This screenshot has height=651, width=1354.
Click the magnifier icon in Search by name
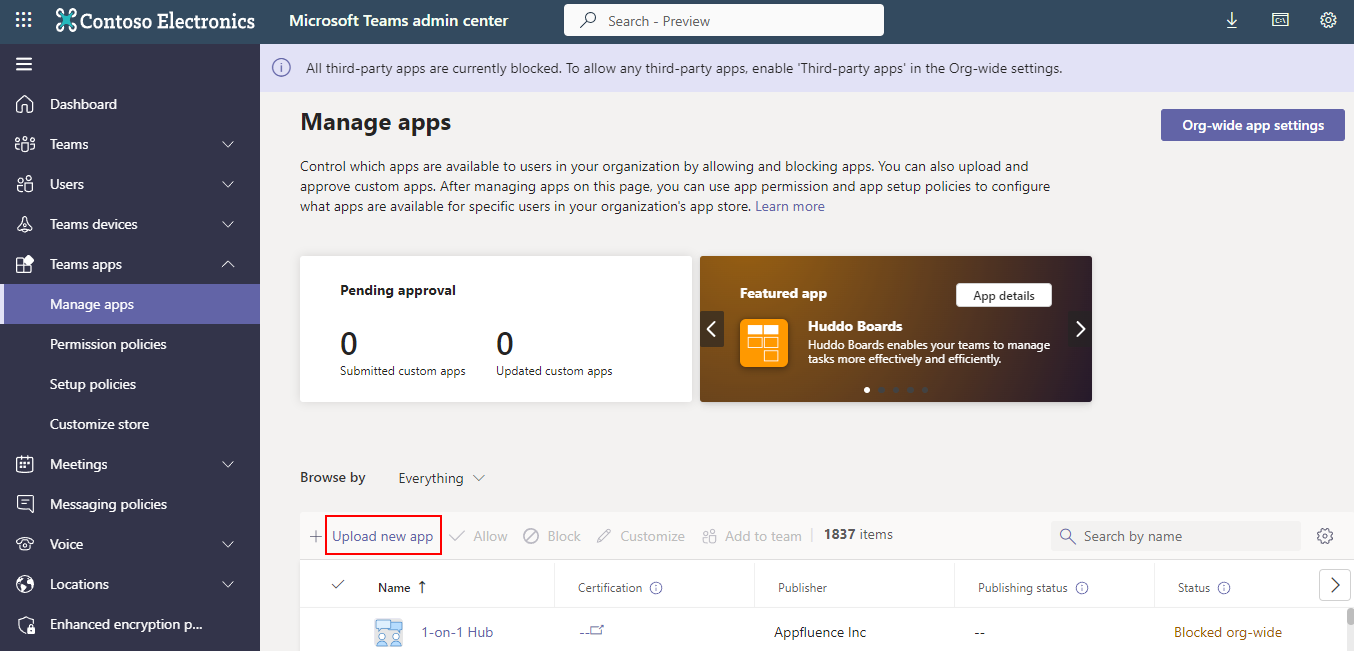(x=1067, y=536)
